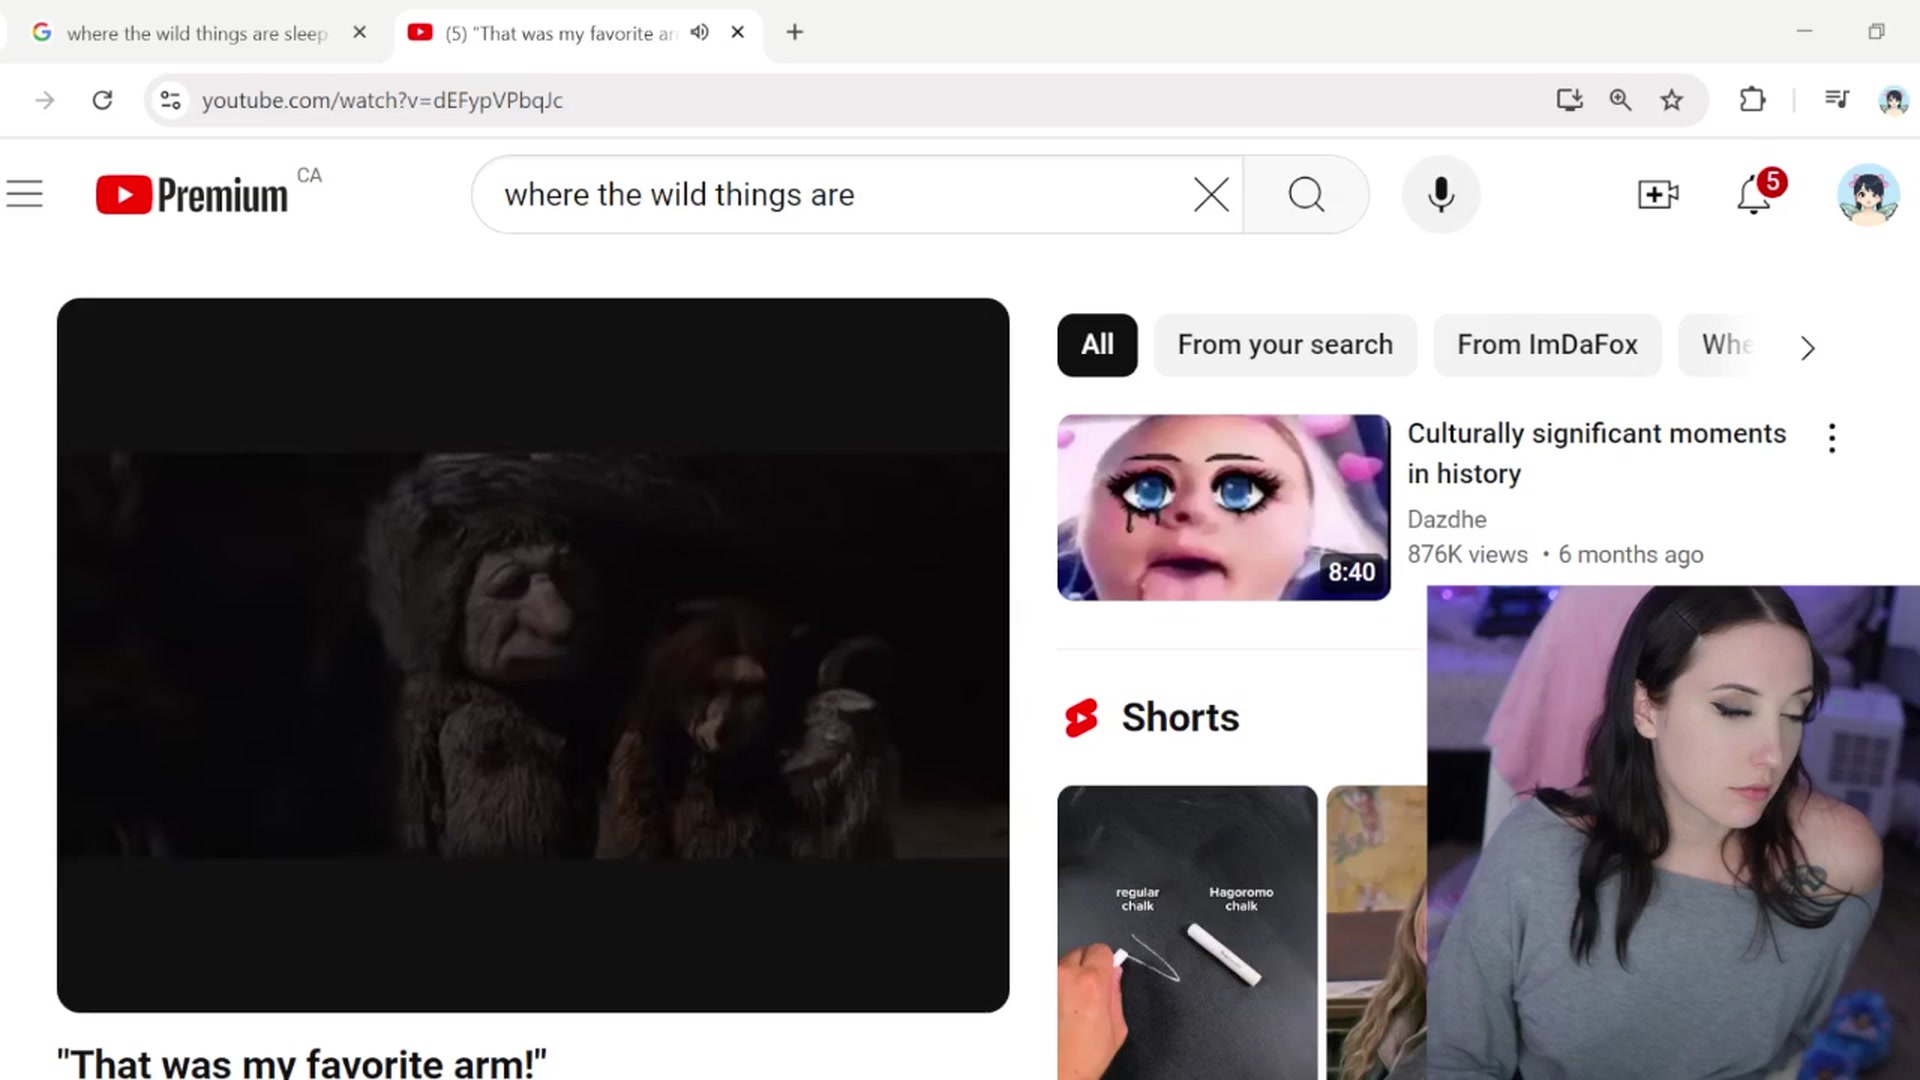The width and height of the screenshot is (1920, 1080).
Task: Go forward in browser history
Action: tap(45, 100)
